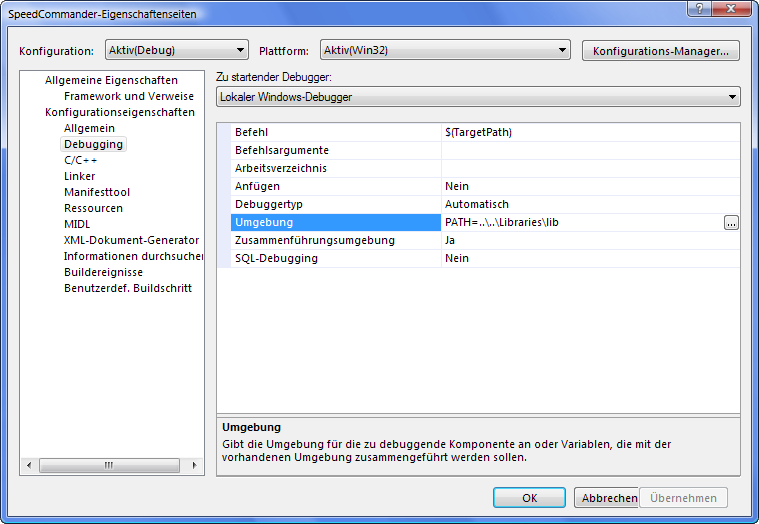Open the Allgemein configuration page
Screen dimensions: 759x524
(90, 128)
